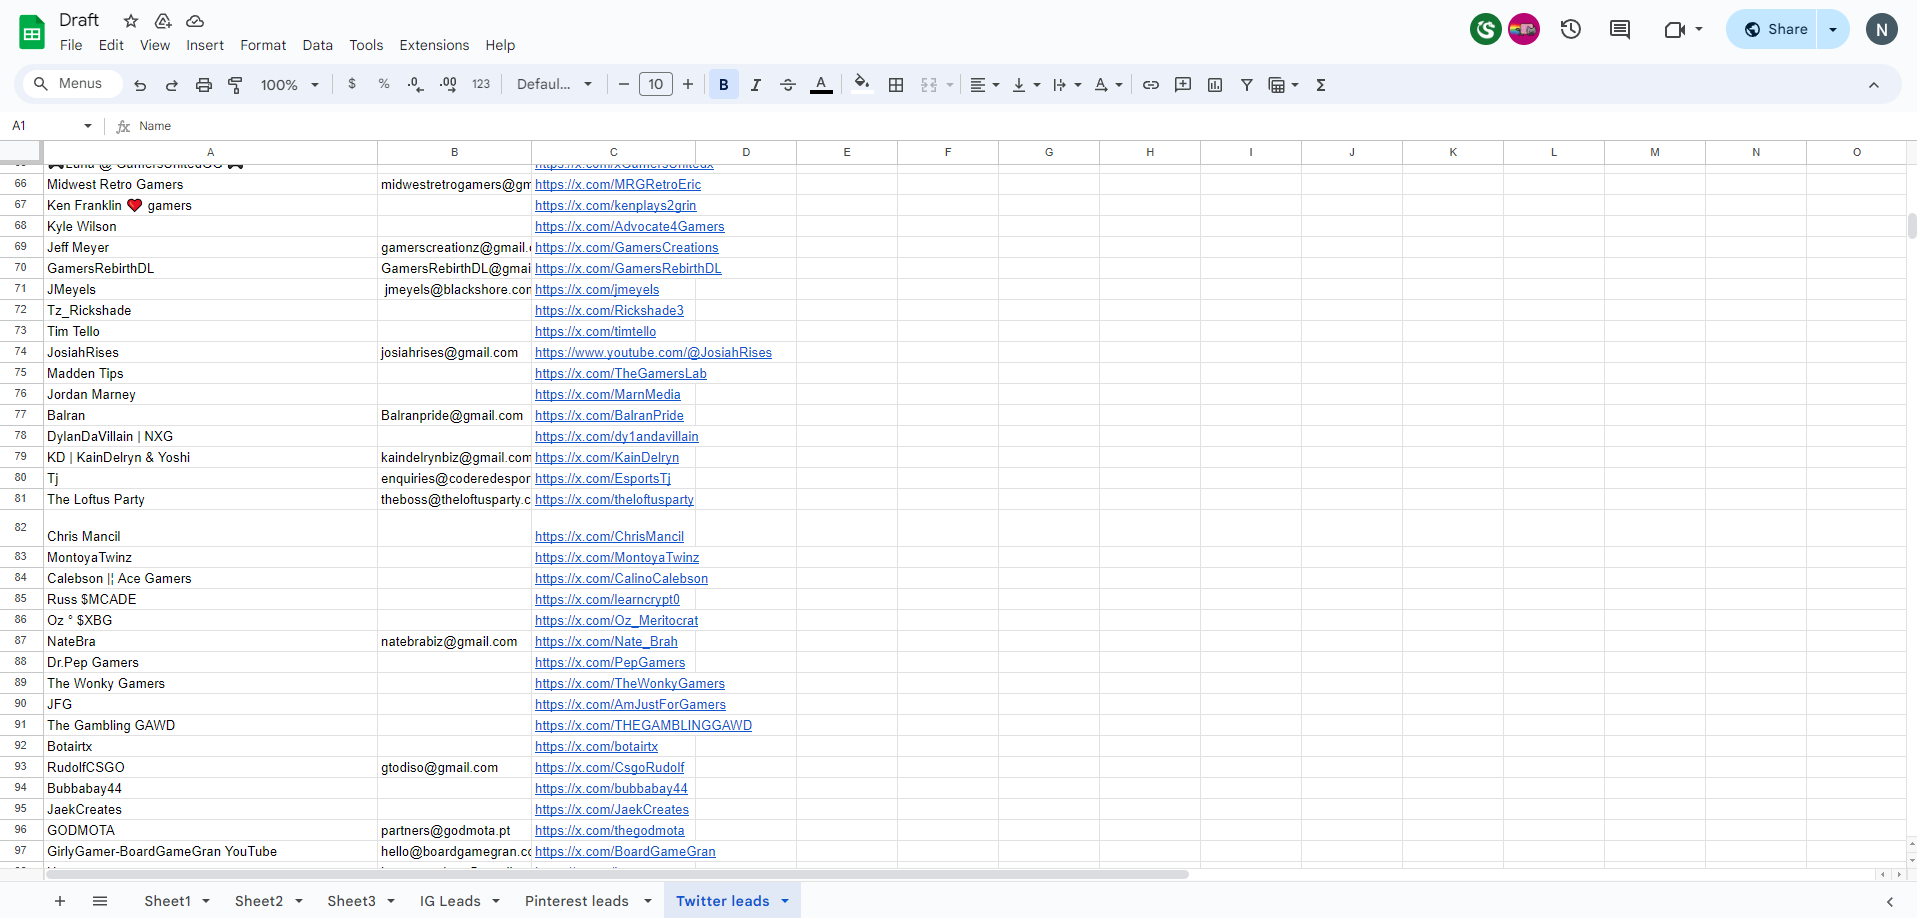The width and height of the screenshot is (1917, 918).
Task: Switch to the Pinterest leads tab
Action: click(577, 901)
